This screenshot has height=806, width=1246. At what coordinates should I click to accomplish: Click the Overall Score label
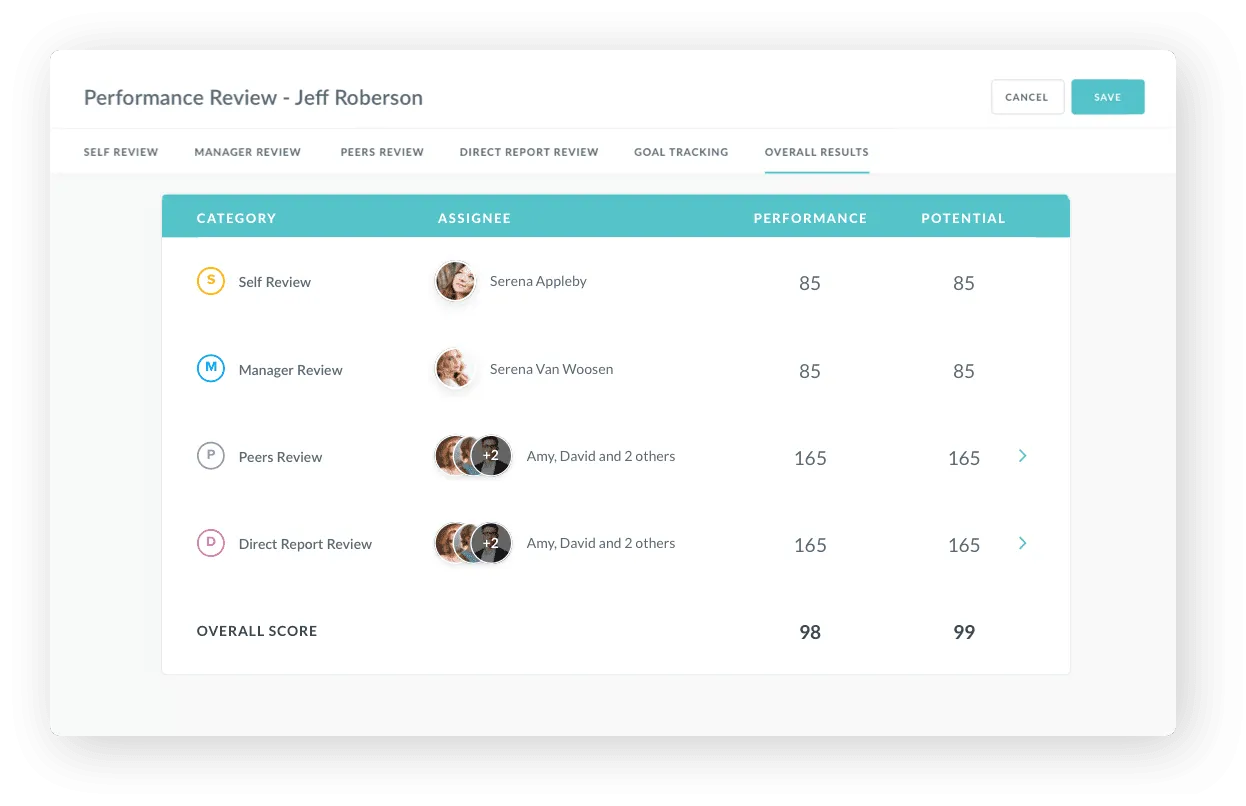tap(257, 631)
